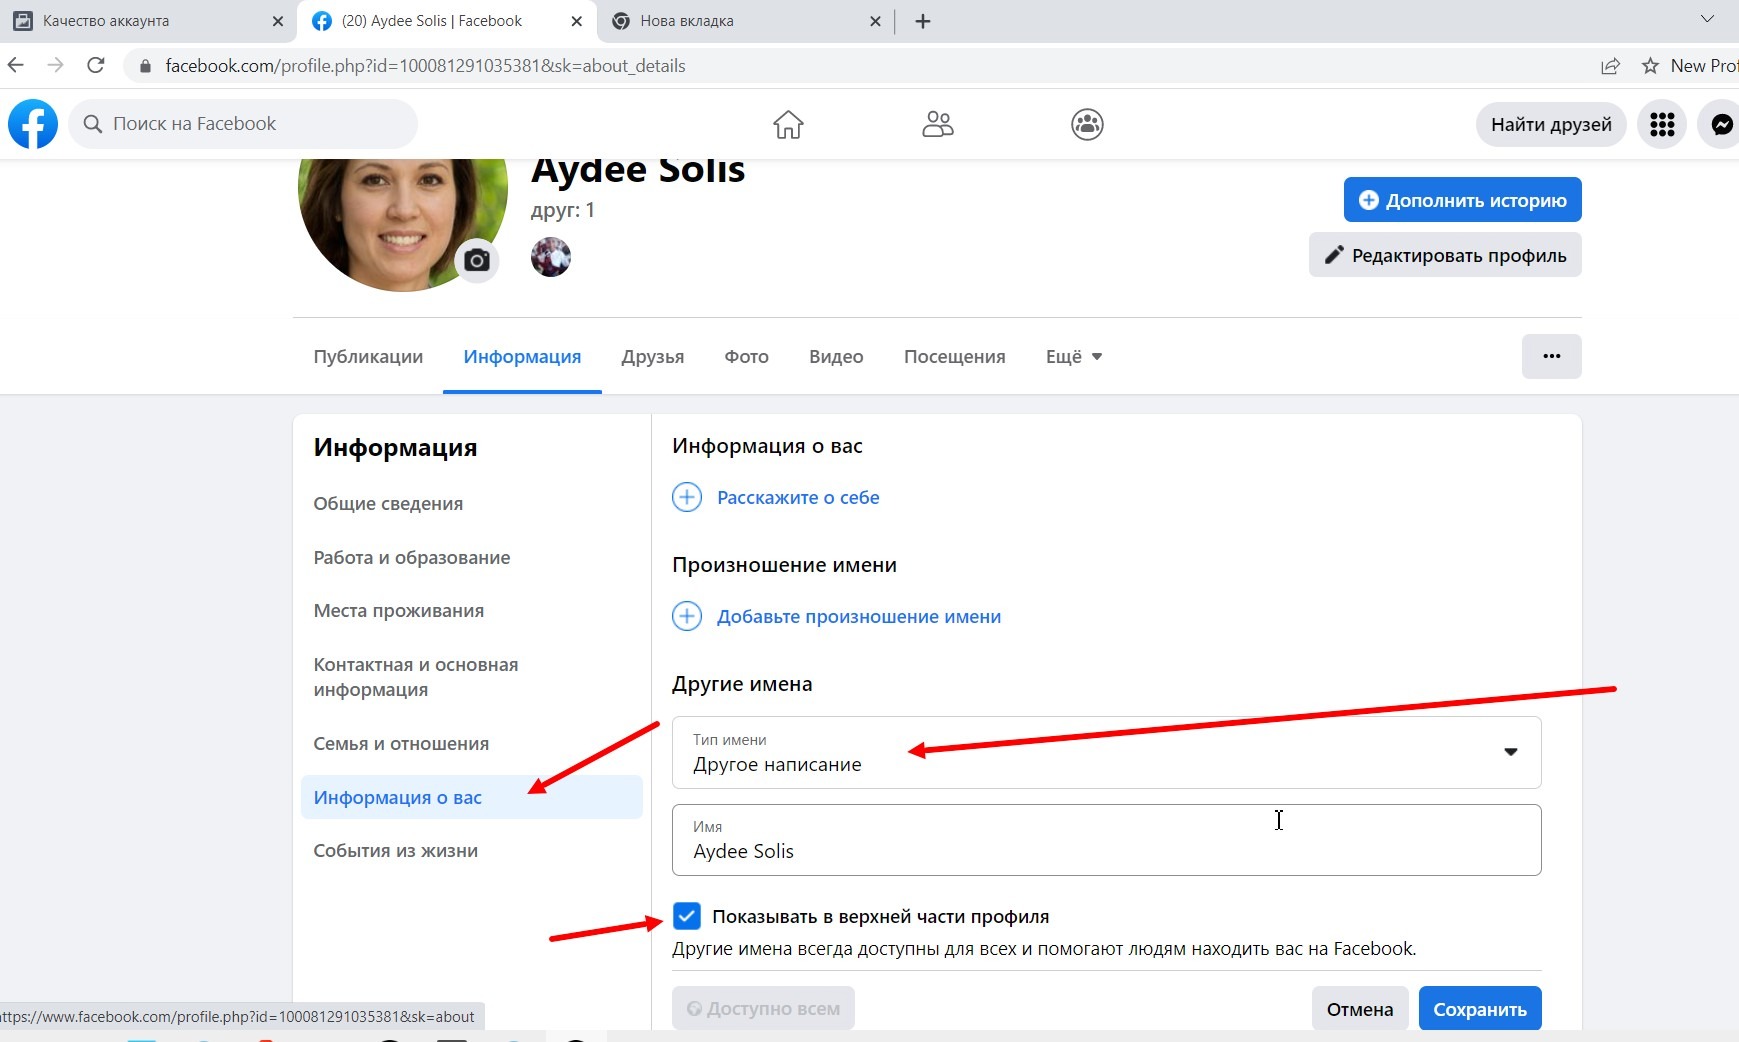
Task: Open the browser tab search chevron
Action: pyautogui.click(x=1707, y=19)
